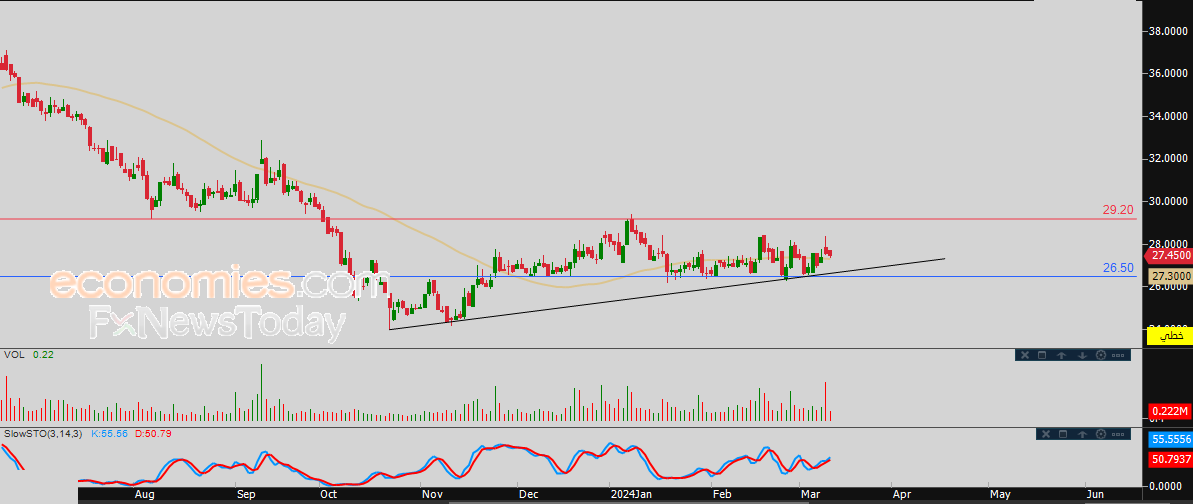1193x504 pixels.
Task: Click the 36.0000 price axis label
Action: tap(1170, 74)
